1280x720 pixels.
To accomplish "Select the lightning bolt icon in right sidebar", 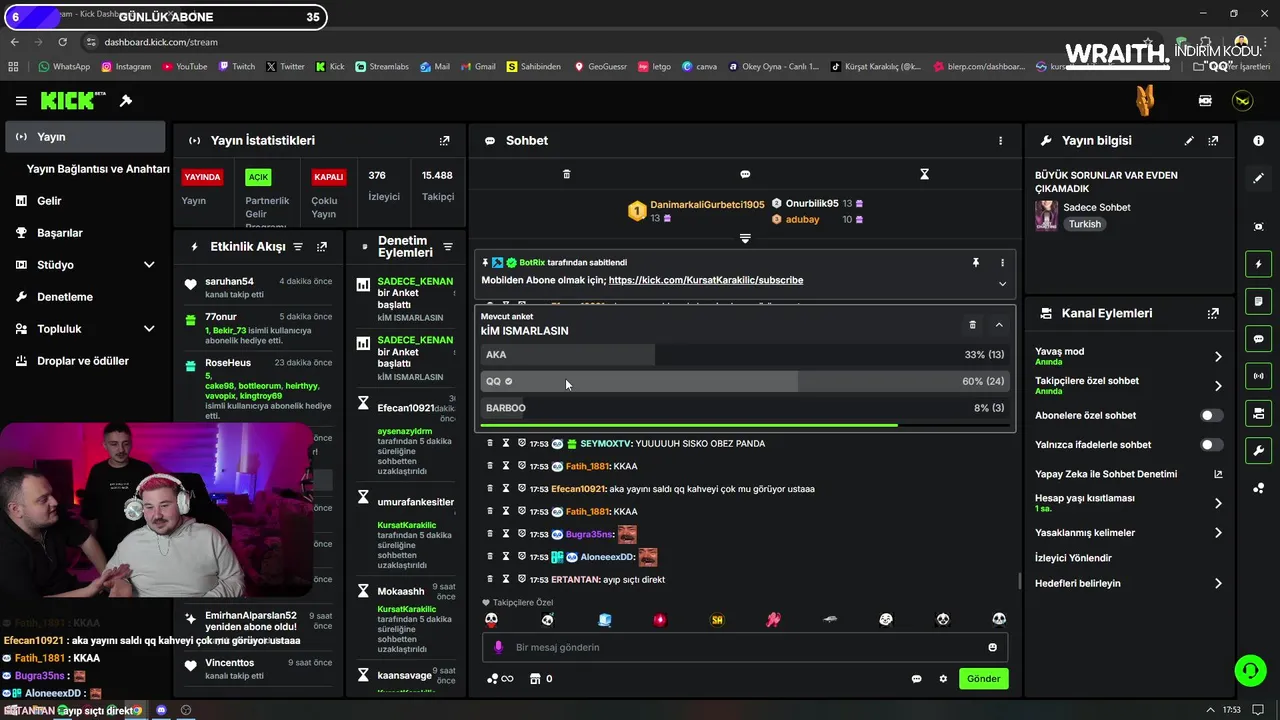I will (1258, 264).
